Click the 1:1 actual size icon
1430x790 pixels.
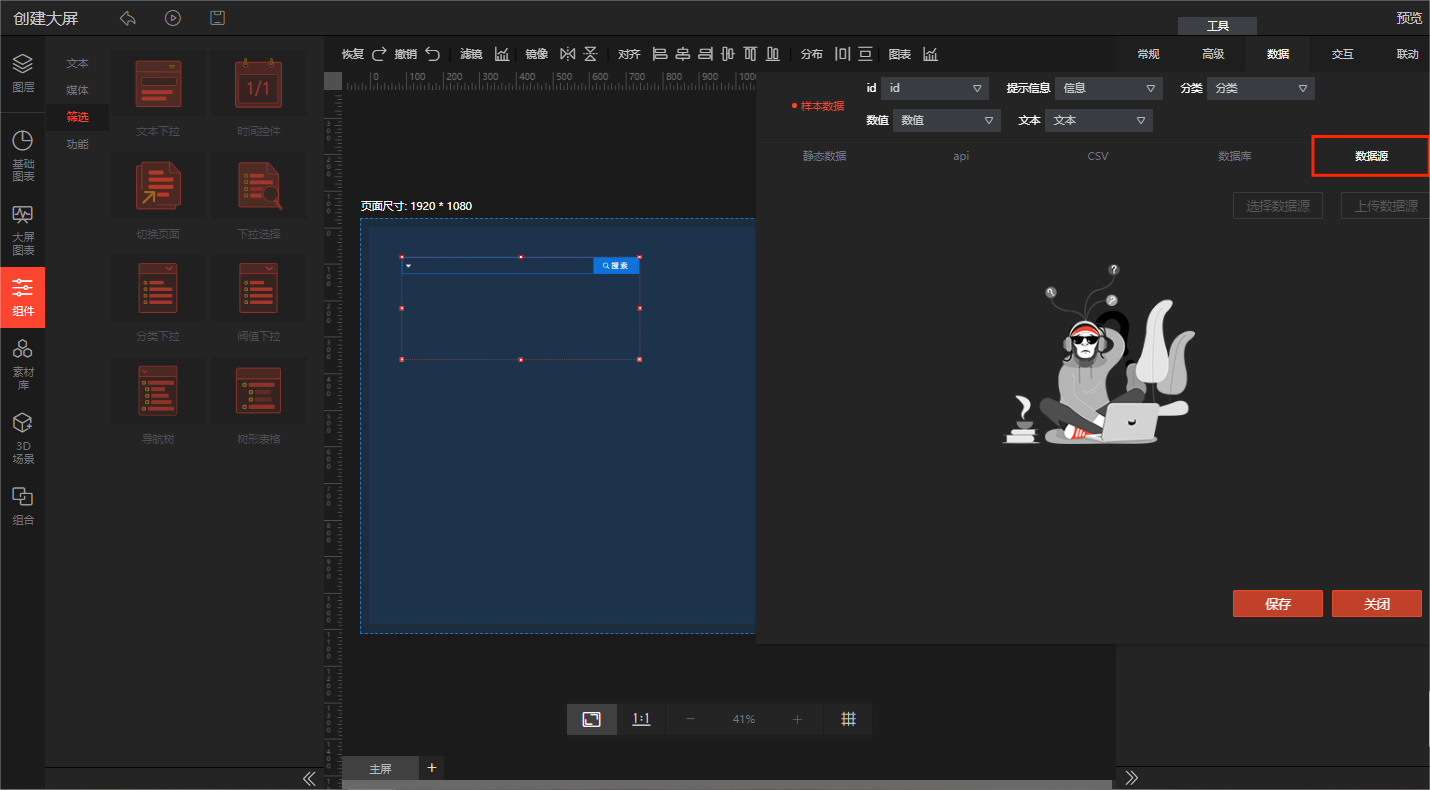641,719
